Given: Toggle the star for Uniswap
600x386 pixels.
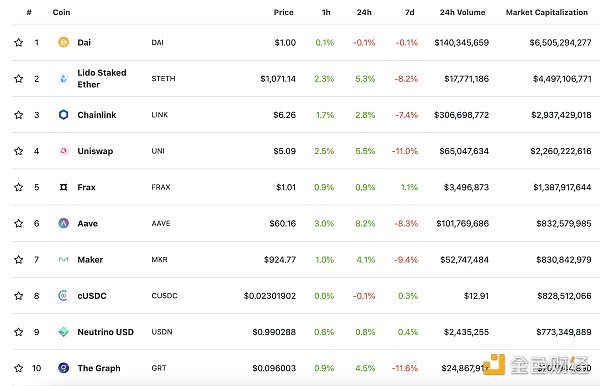Looking at the screenshot, I should 18,151.
